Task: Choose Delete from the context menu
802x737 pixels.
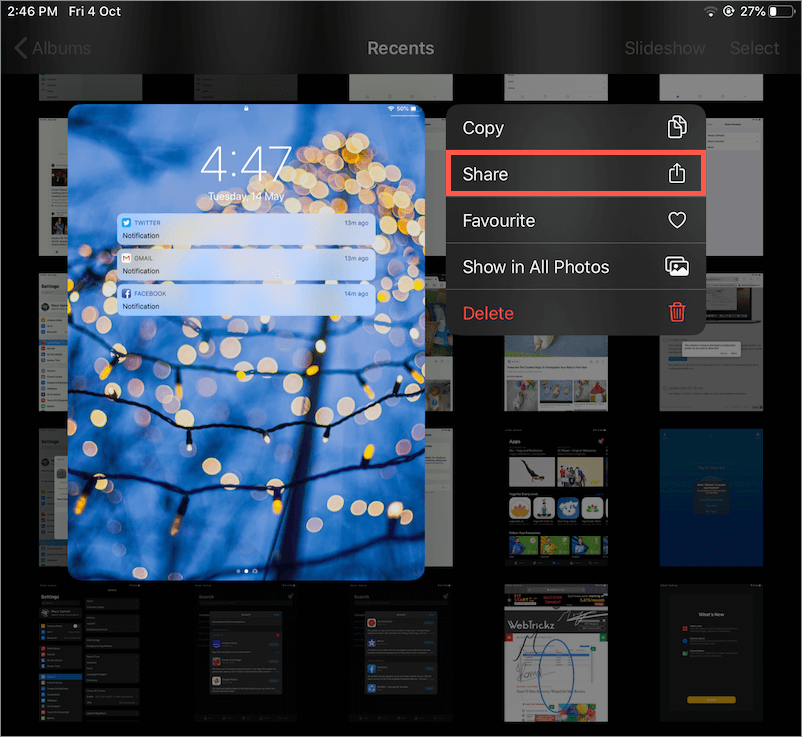Action: point(576,313)
